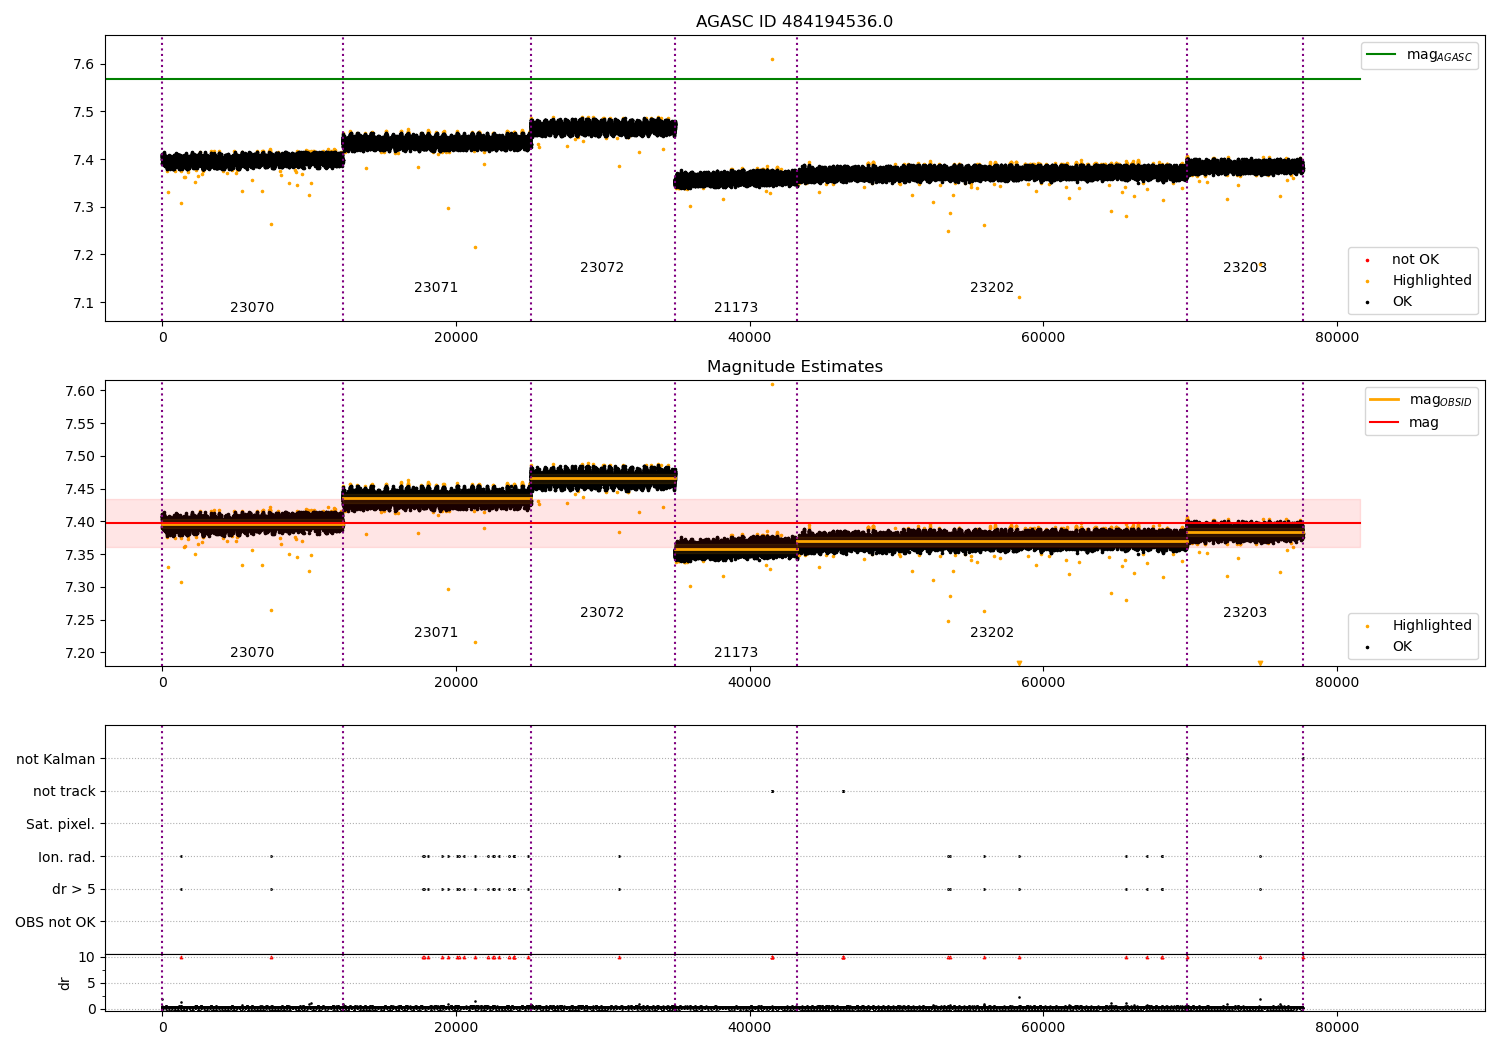Click x-axis tick 80000 under the flags plot

coord(1337,1026)
